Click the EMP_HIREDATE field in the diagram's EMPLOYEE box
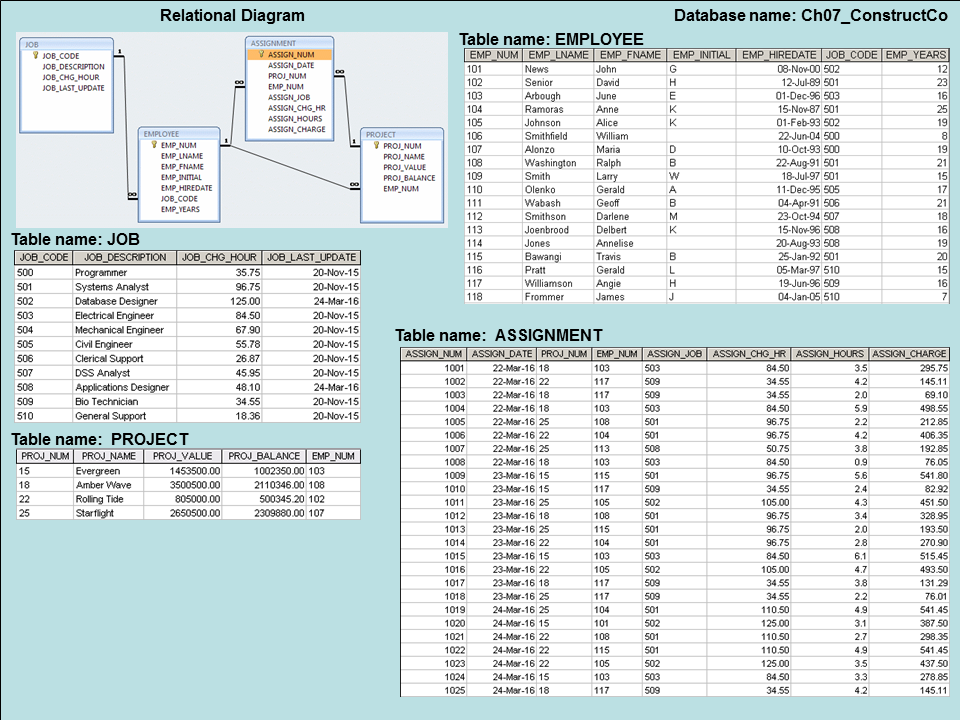The image size is (960, 720). coord(186,188)
